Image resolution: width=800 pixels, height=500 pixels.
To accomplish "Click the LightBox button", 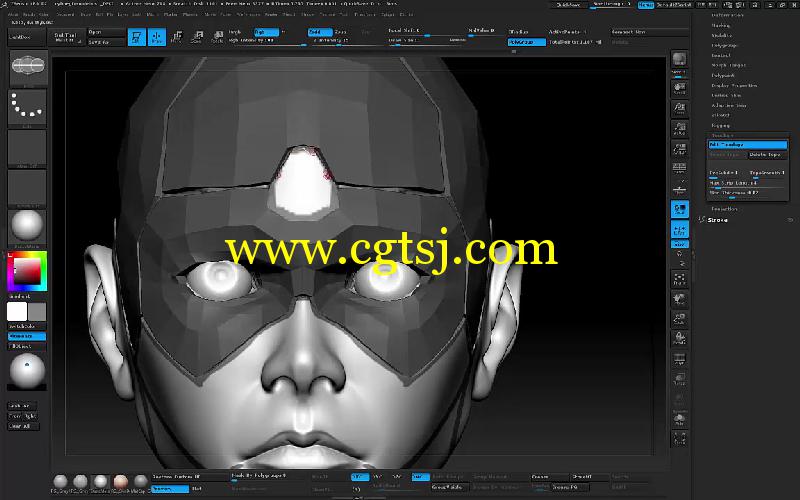I will (x=27, y=37).
